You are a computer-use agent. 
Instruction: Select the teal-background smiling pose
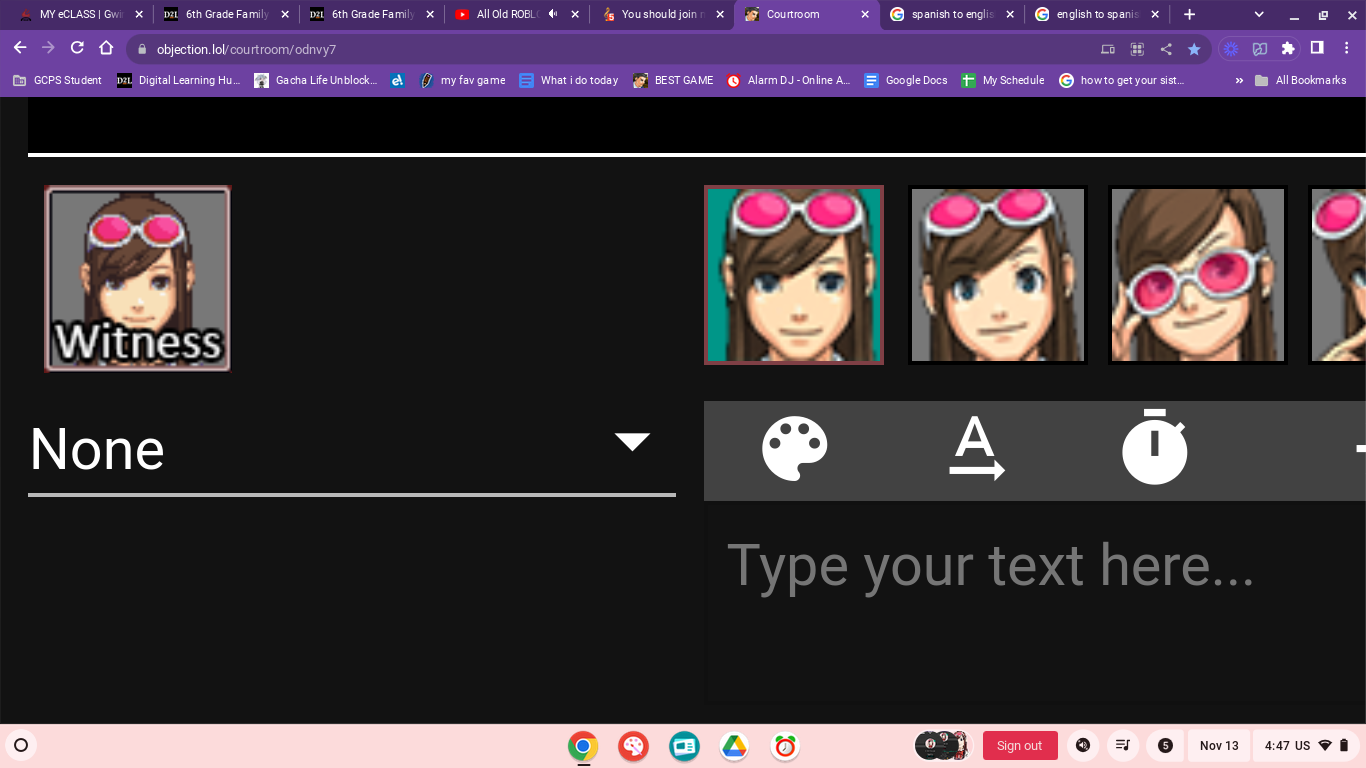tap(794, 275)
